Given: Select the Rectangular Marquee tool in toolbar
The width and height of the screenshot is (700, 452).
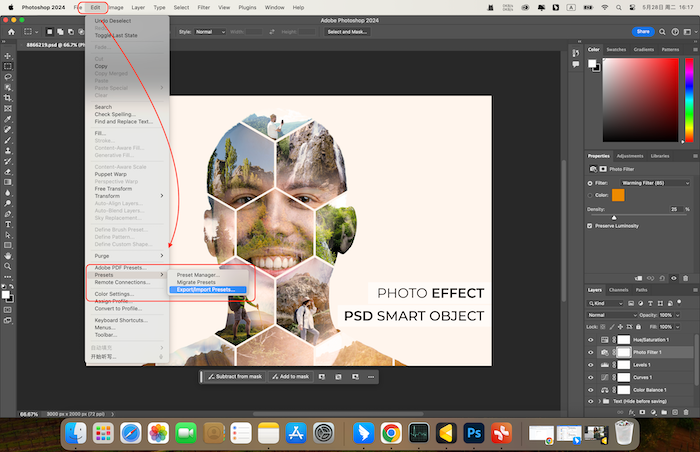Looking at the screenshot, I should (x=8, y=66).
